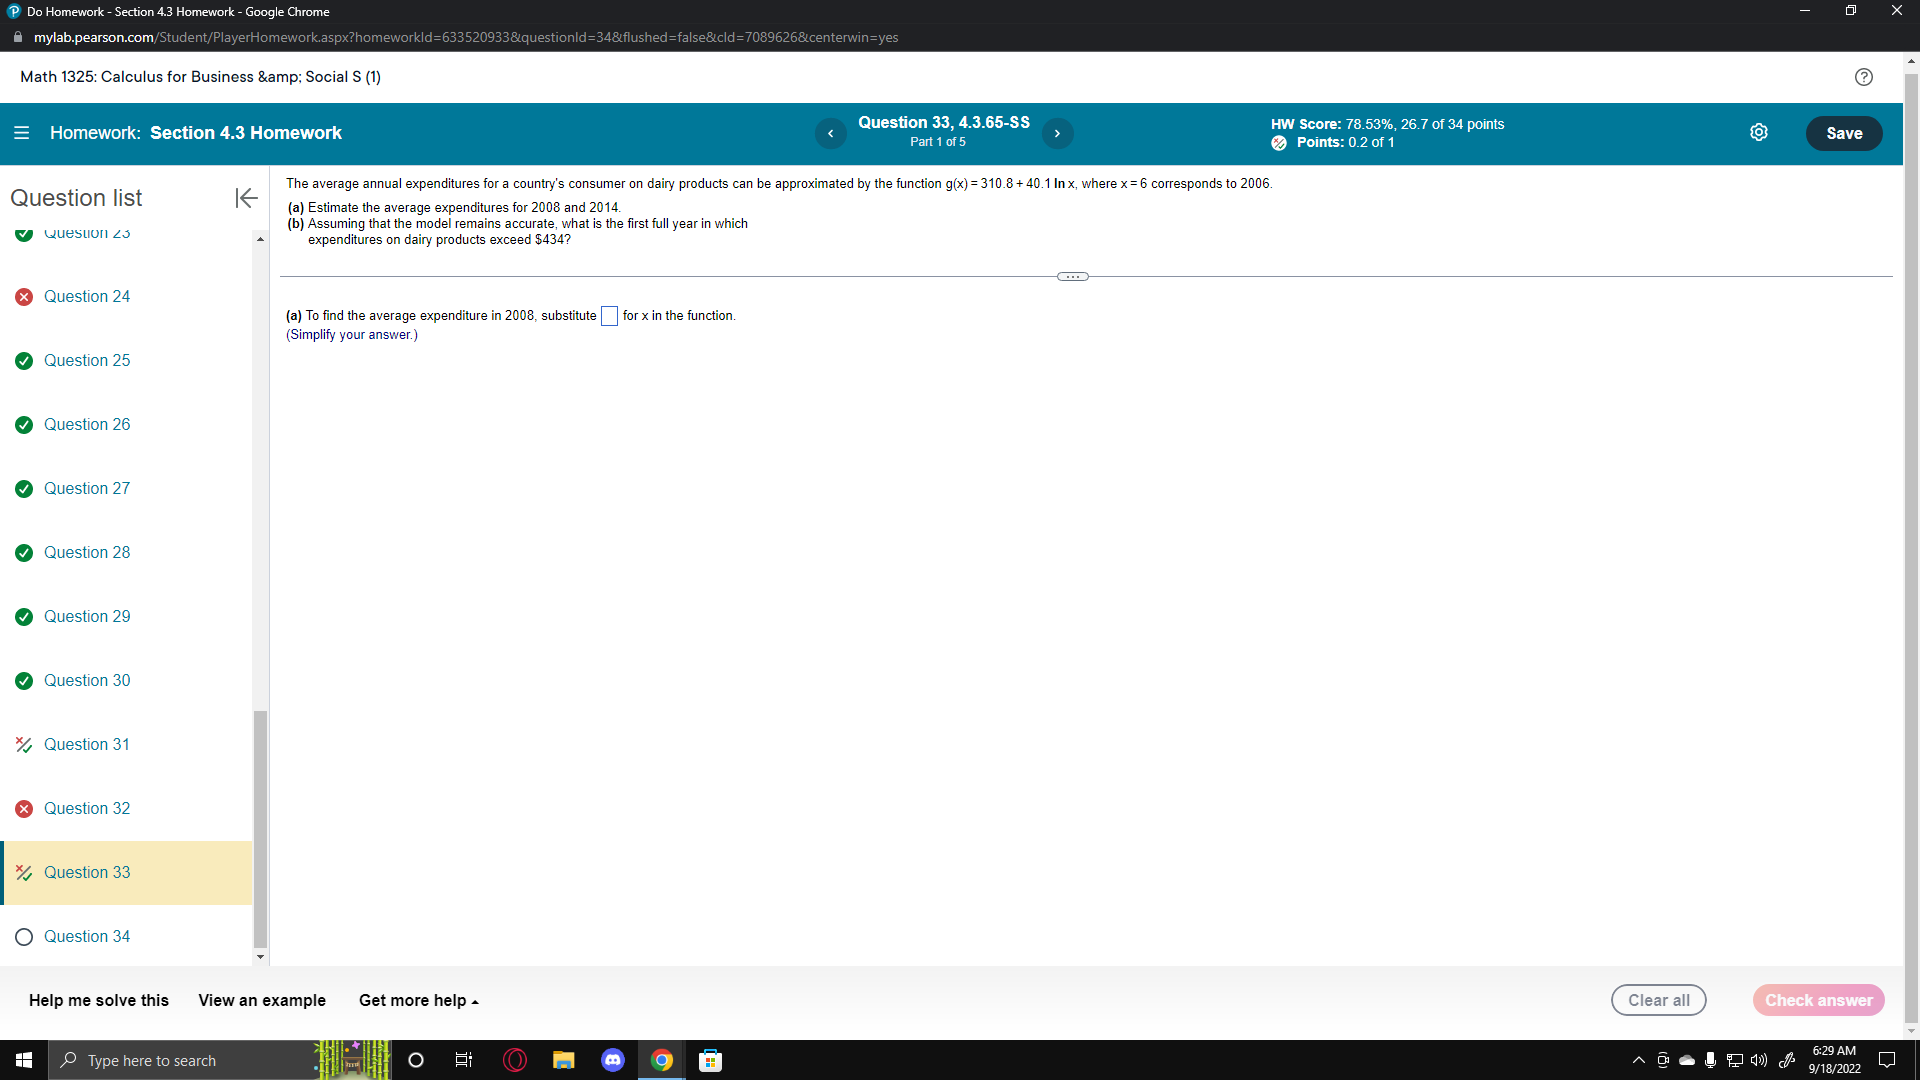Viewport: 1920px width, 1080px height.
Task: Click Help me solve this
Action: click(x=99, y=1000)
